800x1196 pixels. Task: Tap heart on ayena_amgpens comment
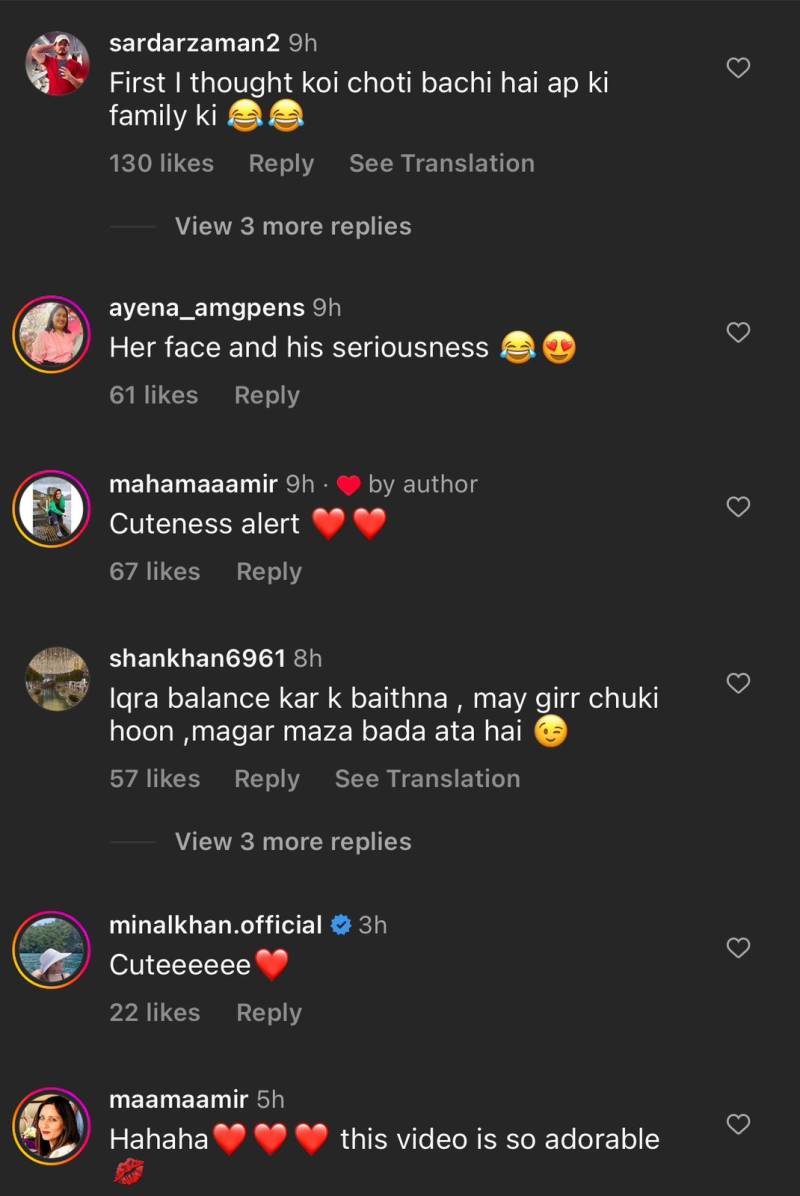coord(738,332)
